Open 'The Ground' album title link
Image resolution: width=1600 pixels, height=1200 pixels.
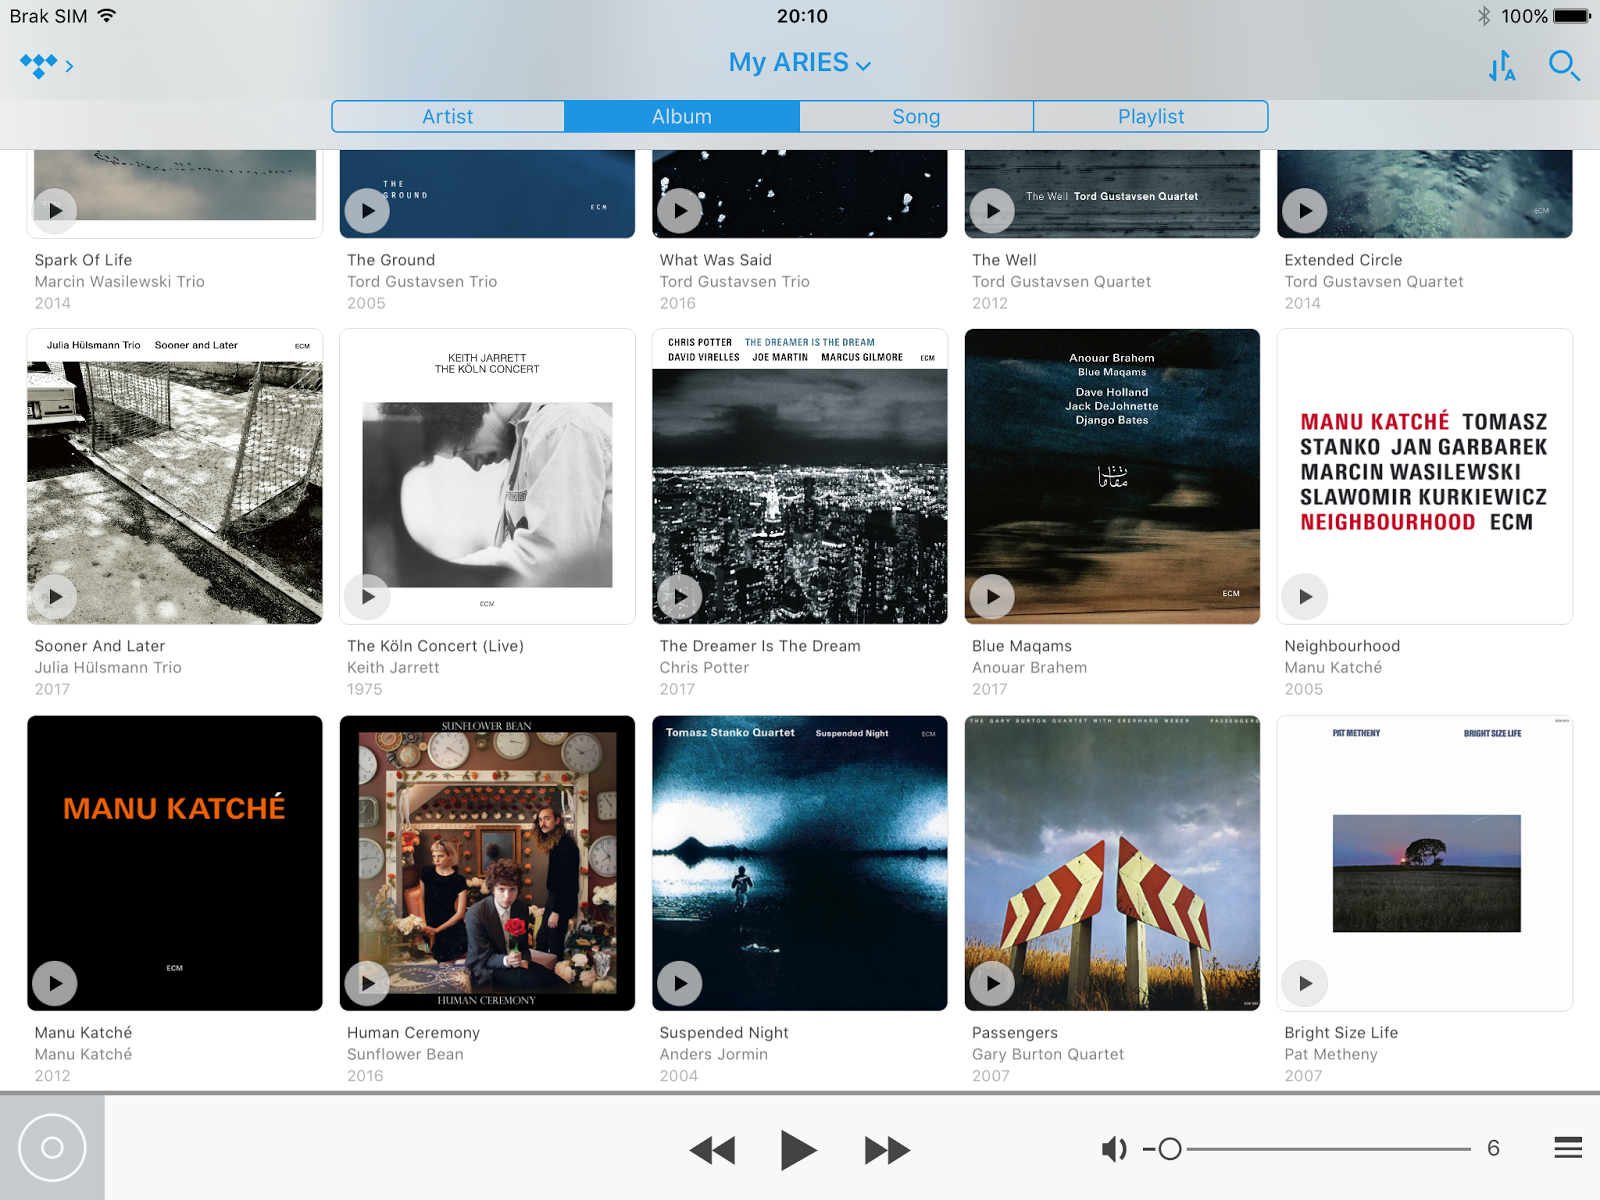pyautogui.click(x=391, y=260)
